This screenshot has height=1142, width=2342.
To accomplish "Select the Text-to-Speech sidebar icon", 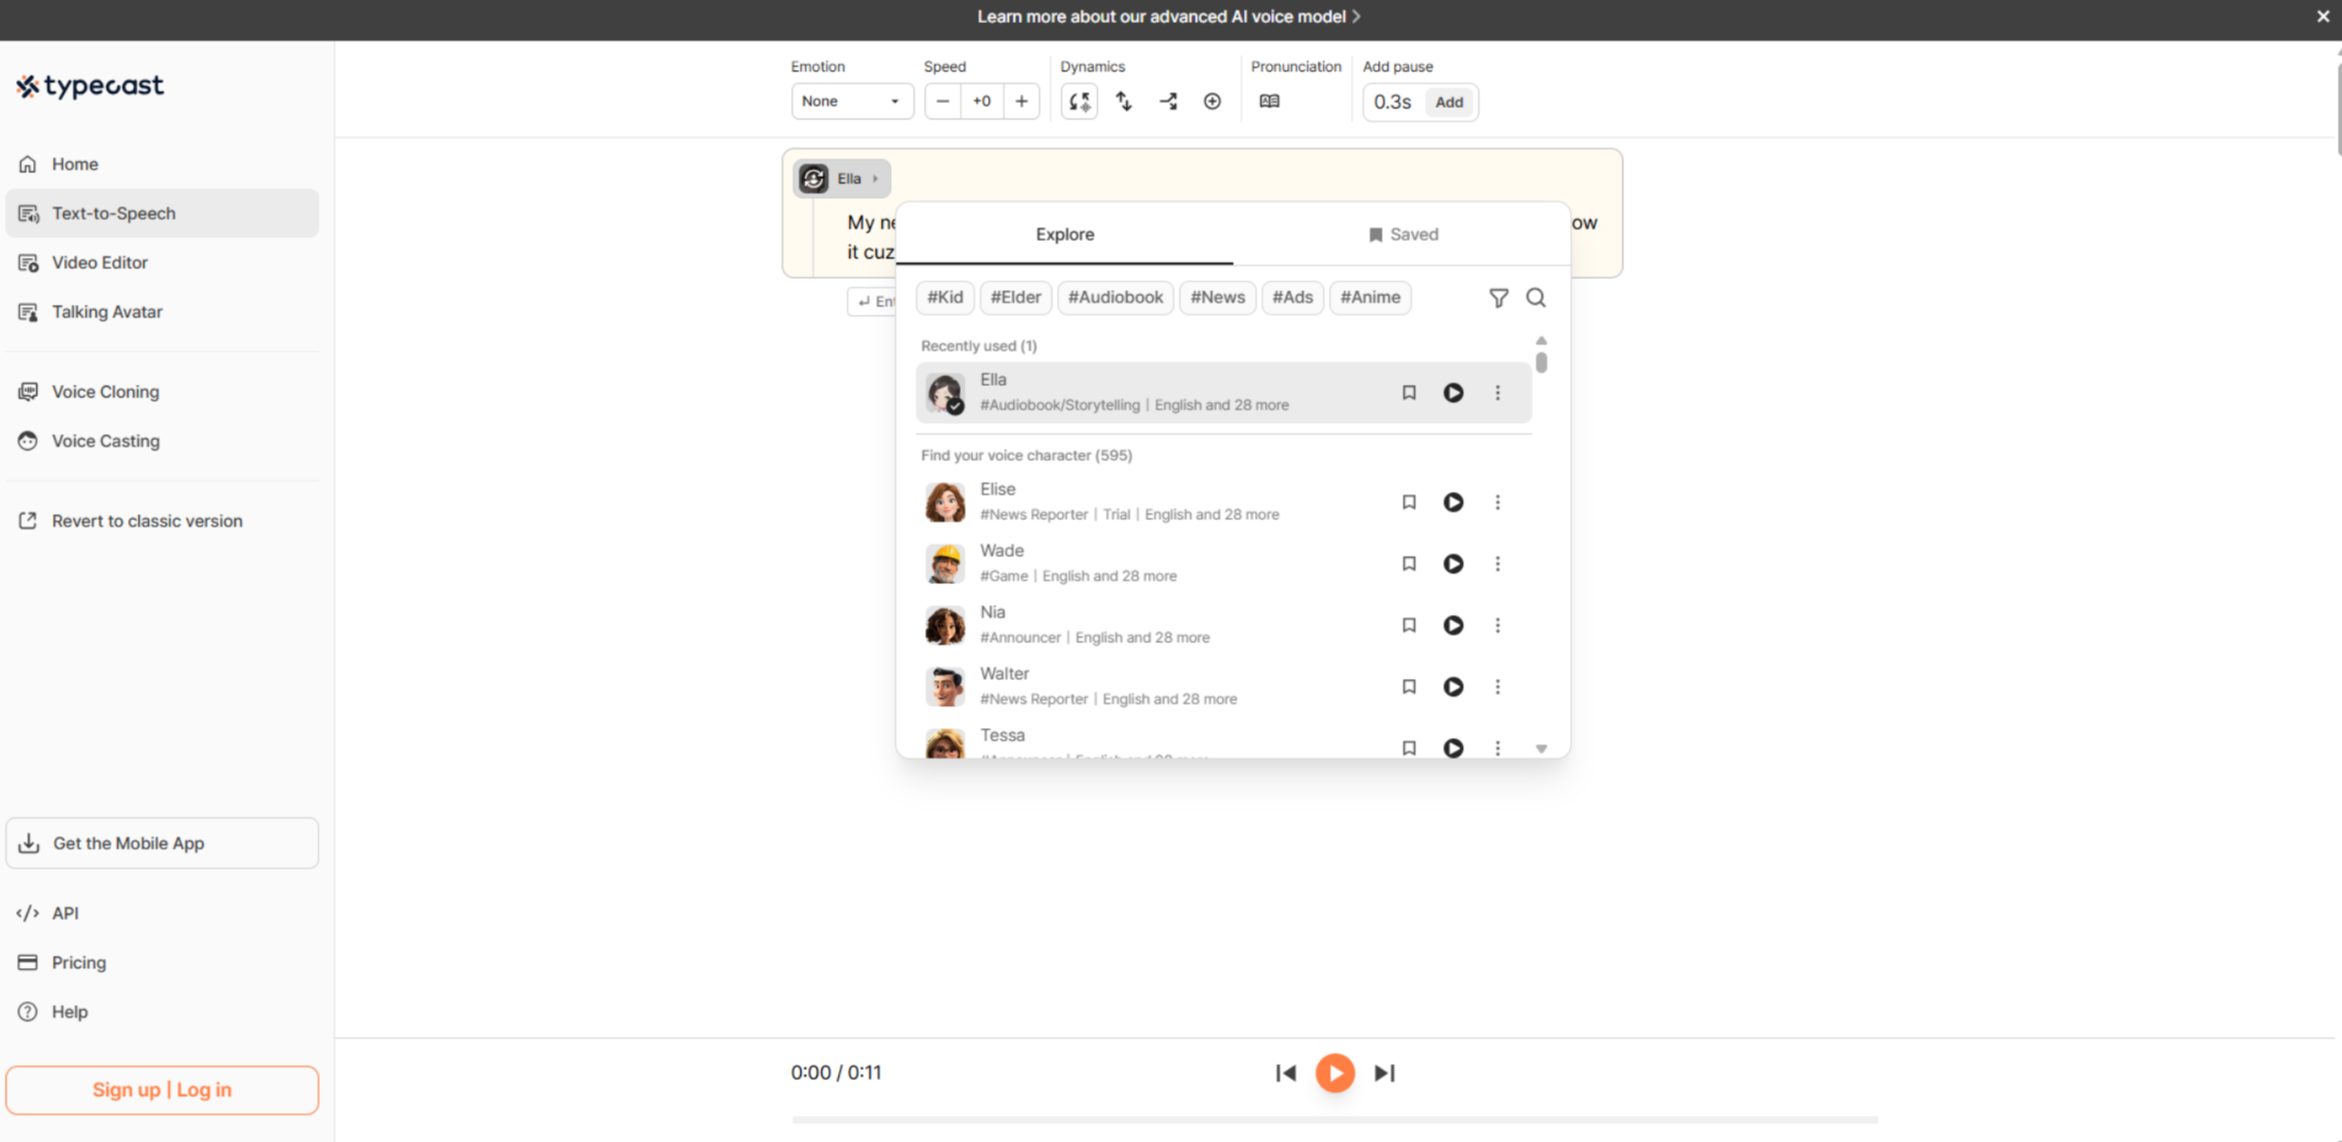I will [x=28, y=213].
